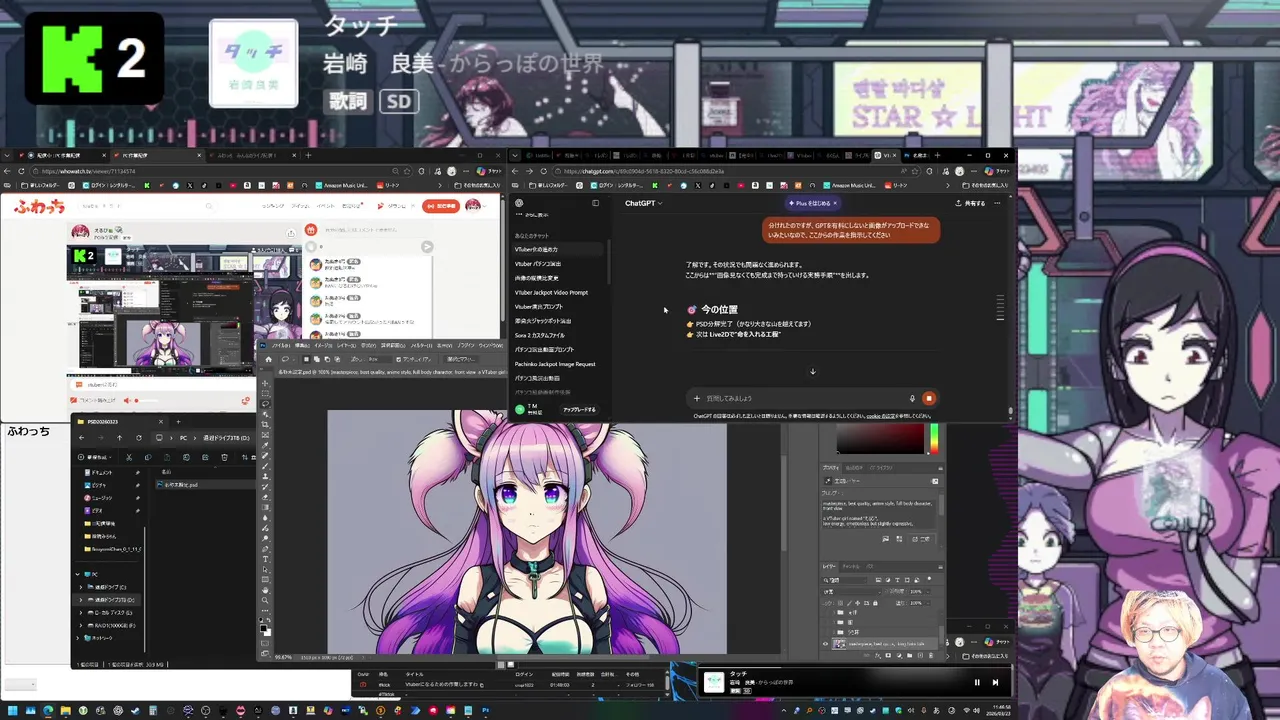Choose Add to Selection mode icon in Photoshop
This screenshot has width=1280, height=720.
[317, 359]
